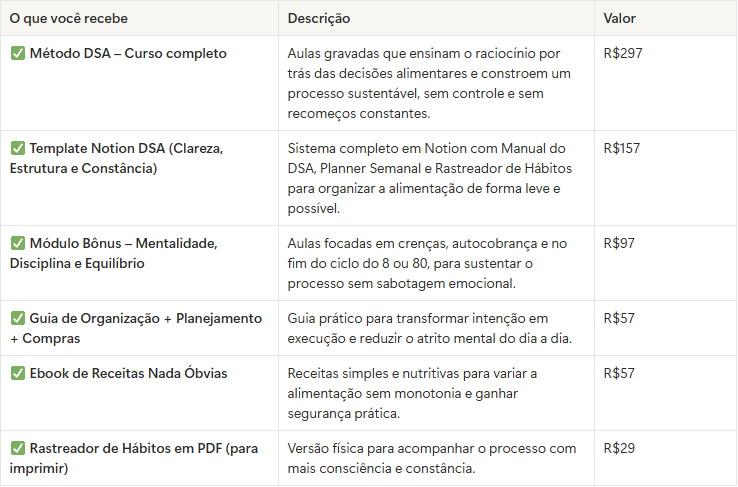Click the green checkmark beside Método DSA
This screenshot has width=738, height=487.
(x=18, y=53)
